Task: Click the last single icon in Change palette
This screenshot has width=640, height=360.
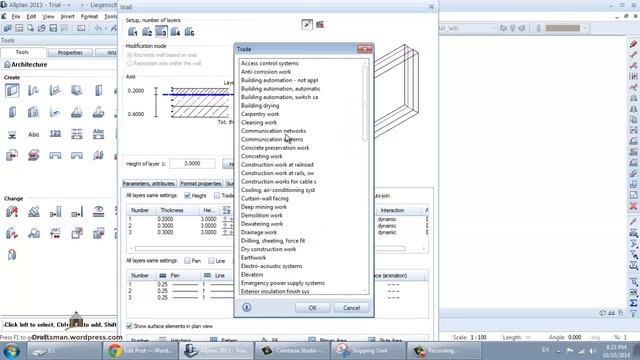Action: 12,255
